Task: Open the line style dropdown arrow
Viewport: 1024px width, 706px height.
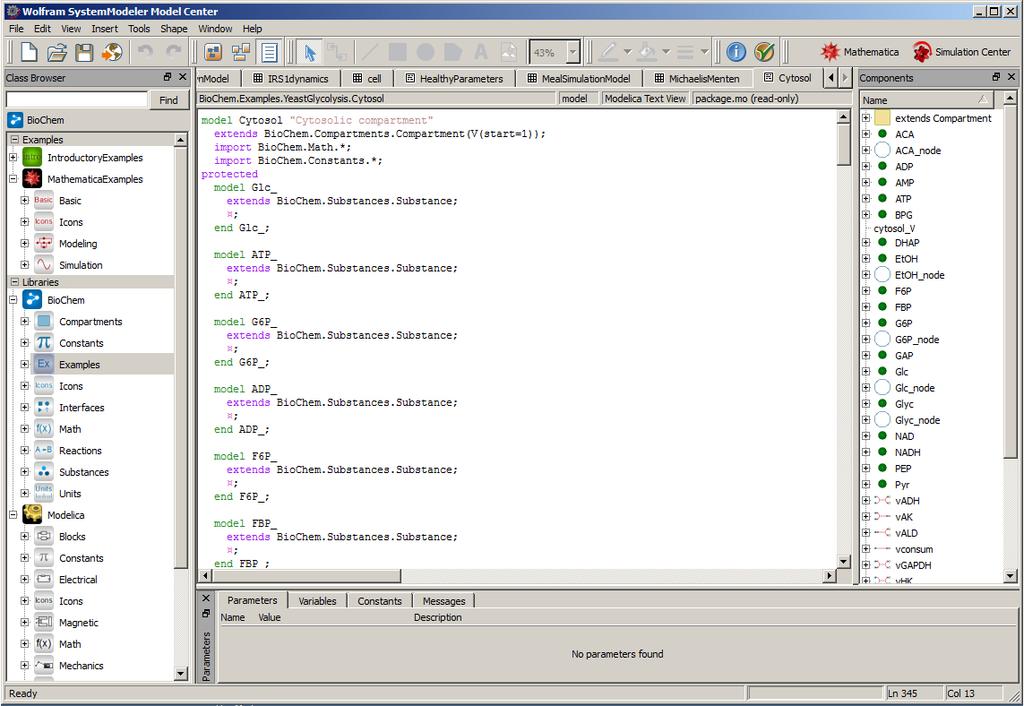Action: 704,52
